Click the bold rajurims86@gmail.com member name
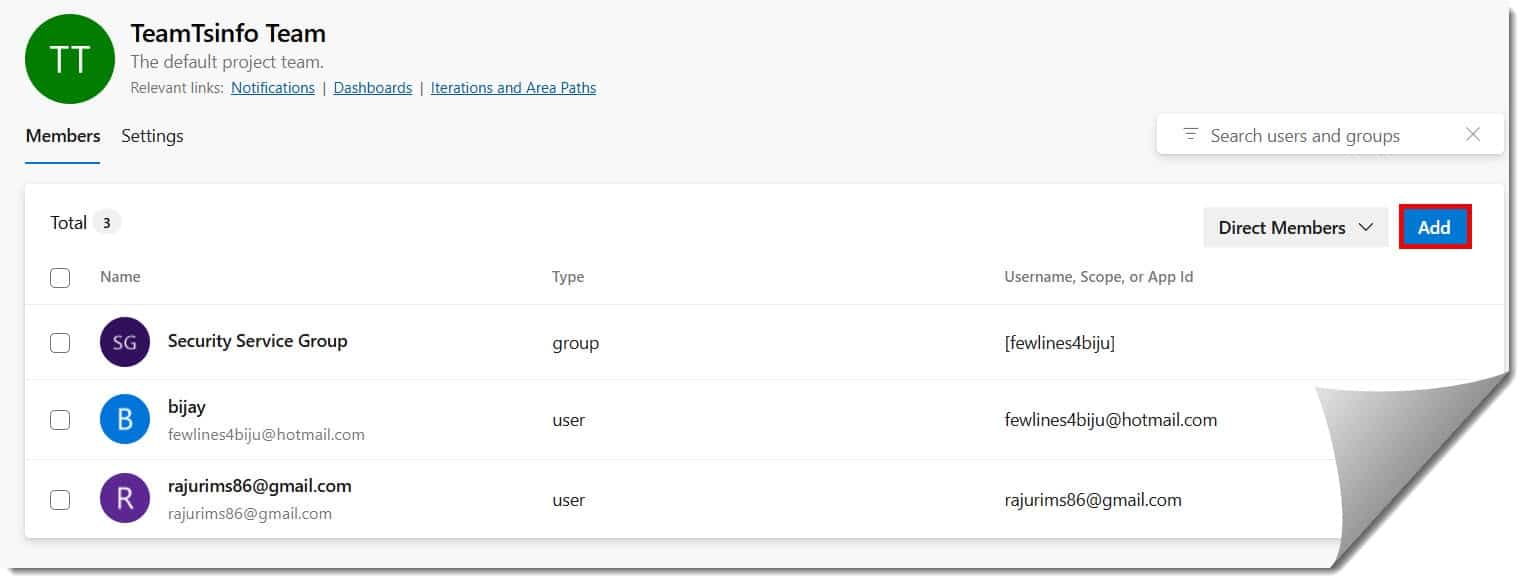Viewport: 1524px width, 583px height. (x=260, y=486)
